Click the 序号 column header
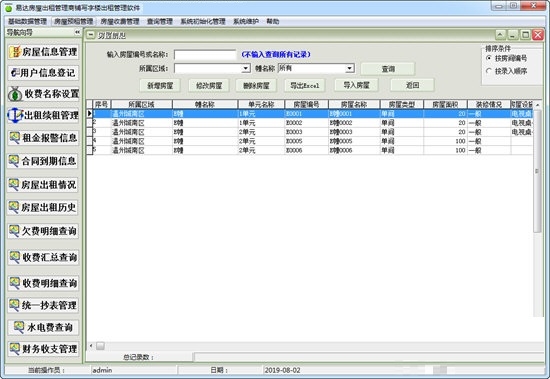550x379 pixels. (x=102, y=104)
